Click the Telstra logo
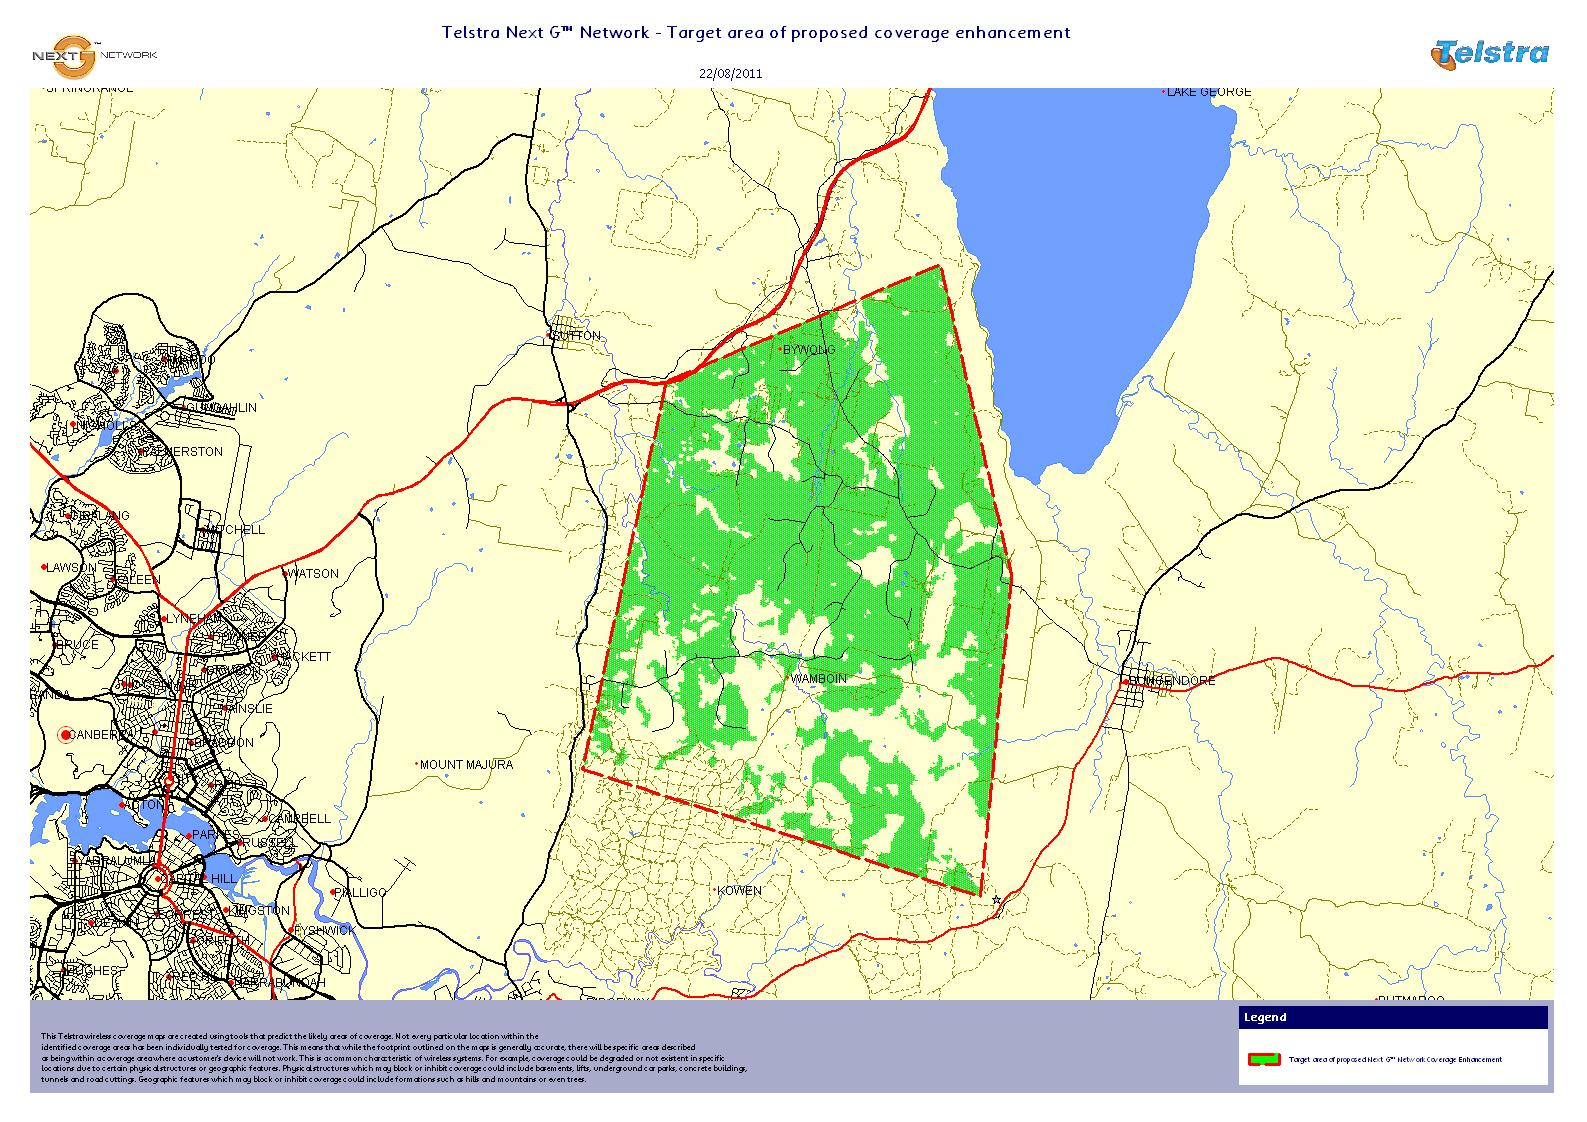Screen dimensions: 1587x1122 point(1489,54)
